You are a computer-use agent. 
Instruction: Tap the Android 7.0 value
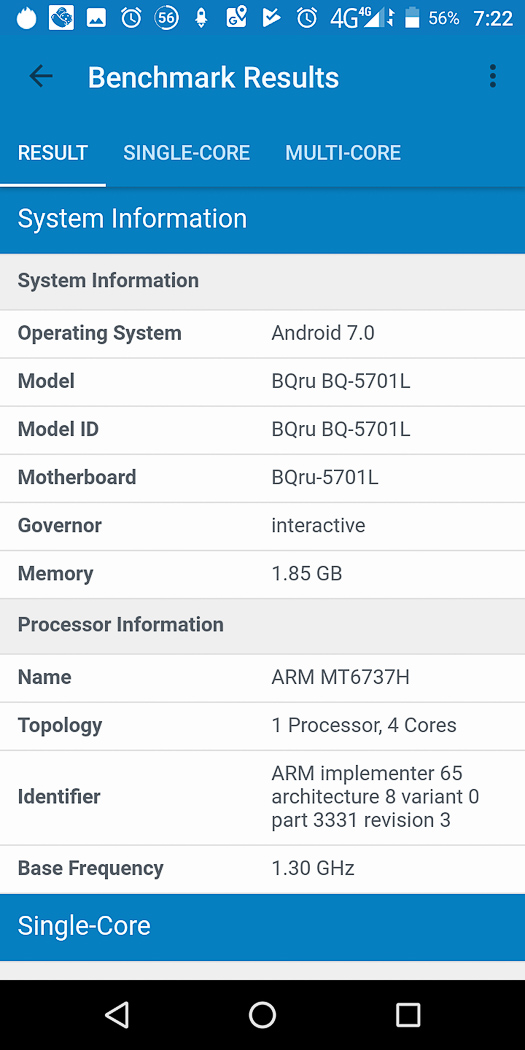tap(323, 333)
